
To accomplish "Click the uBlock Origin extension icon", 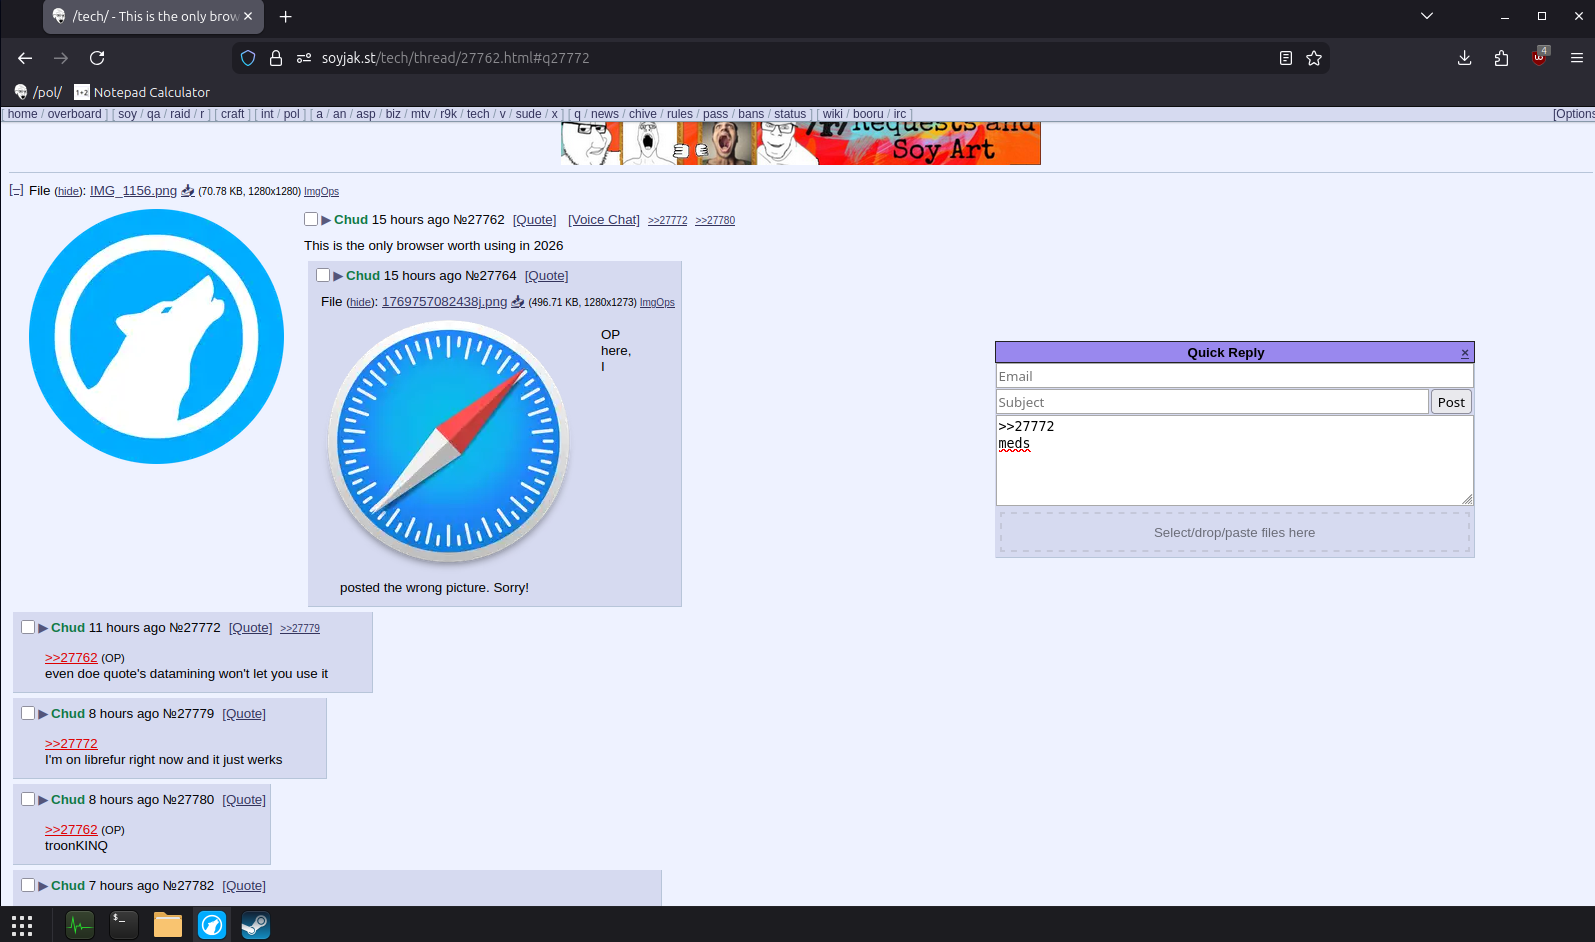I will [x=1539, y=58].
